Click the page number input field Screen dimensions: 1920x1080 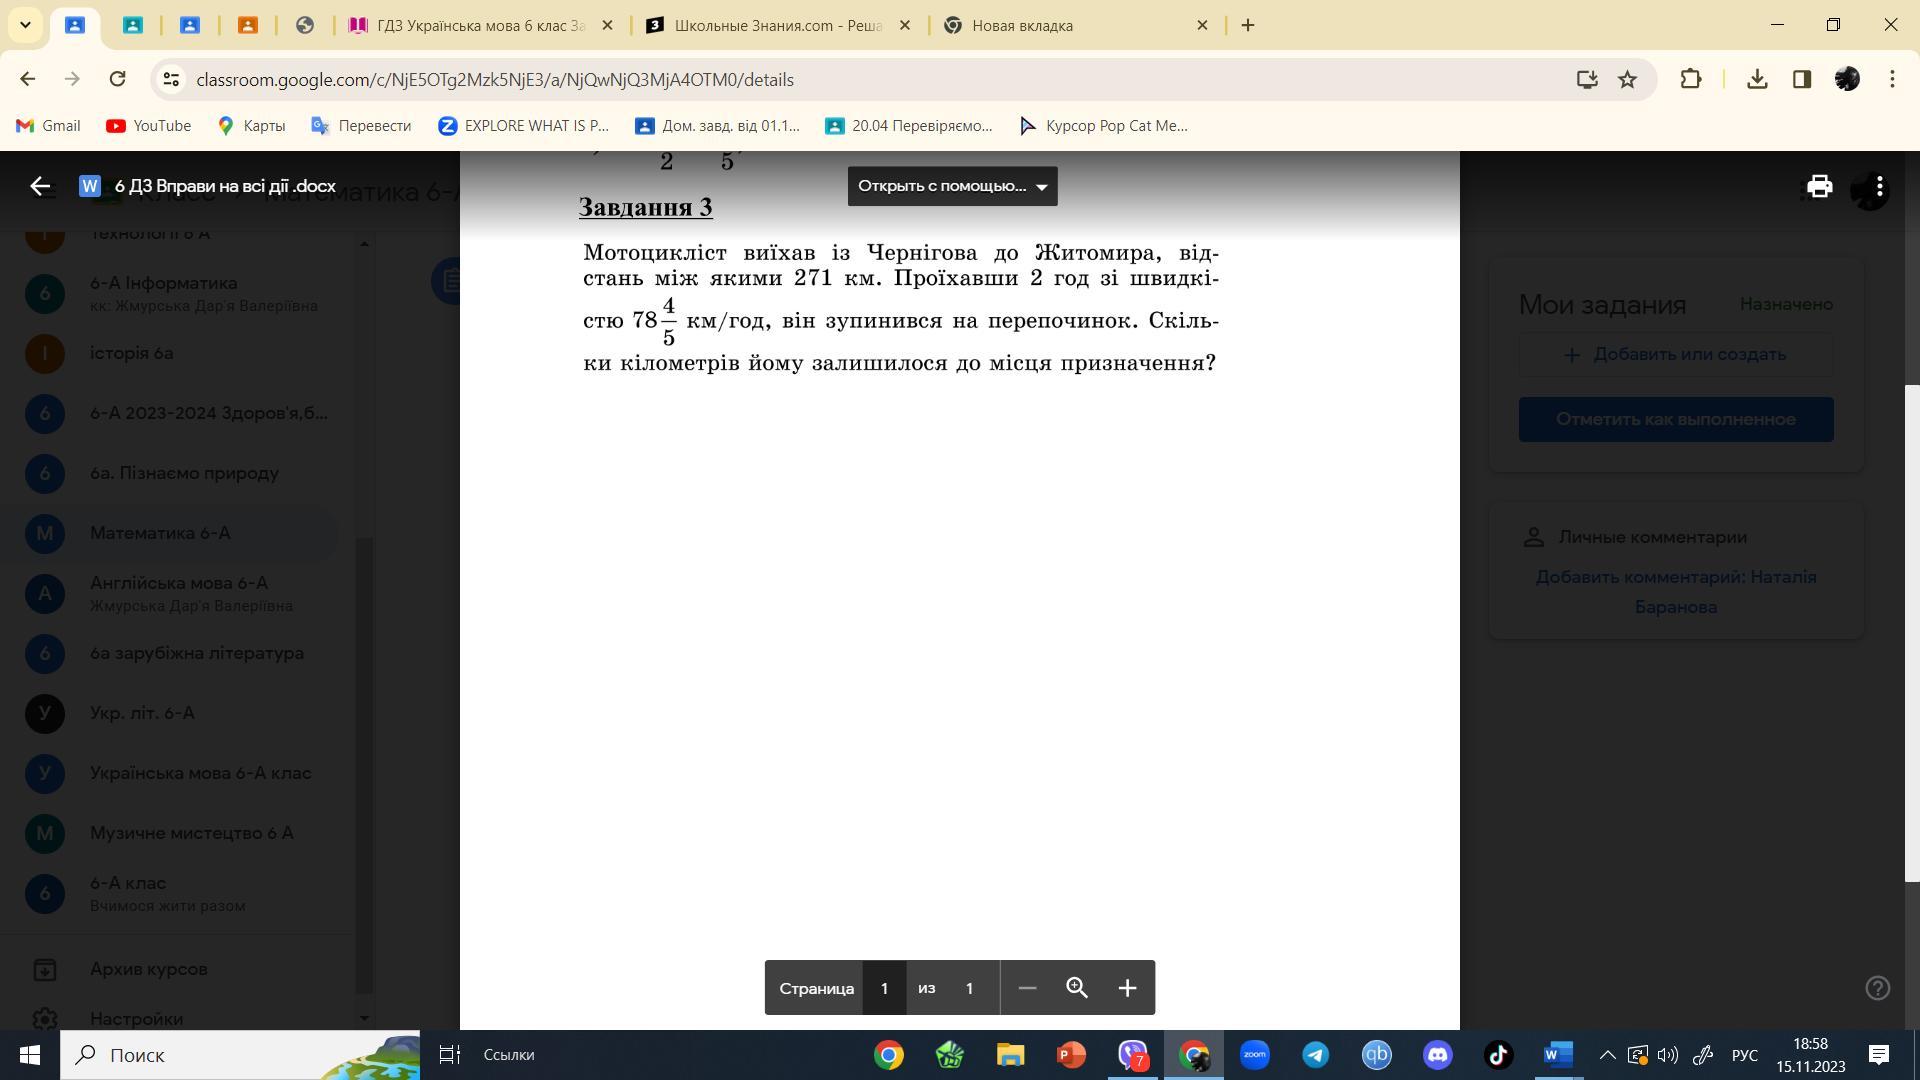pyautogui.click(x=884, y=988)
